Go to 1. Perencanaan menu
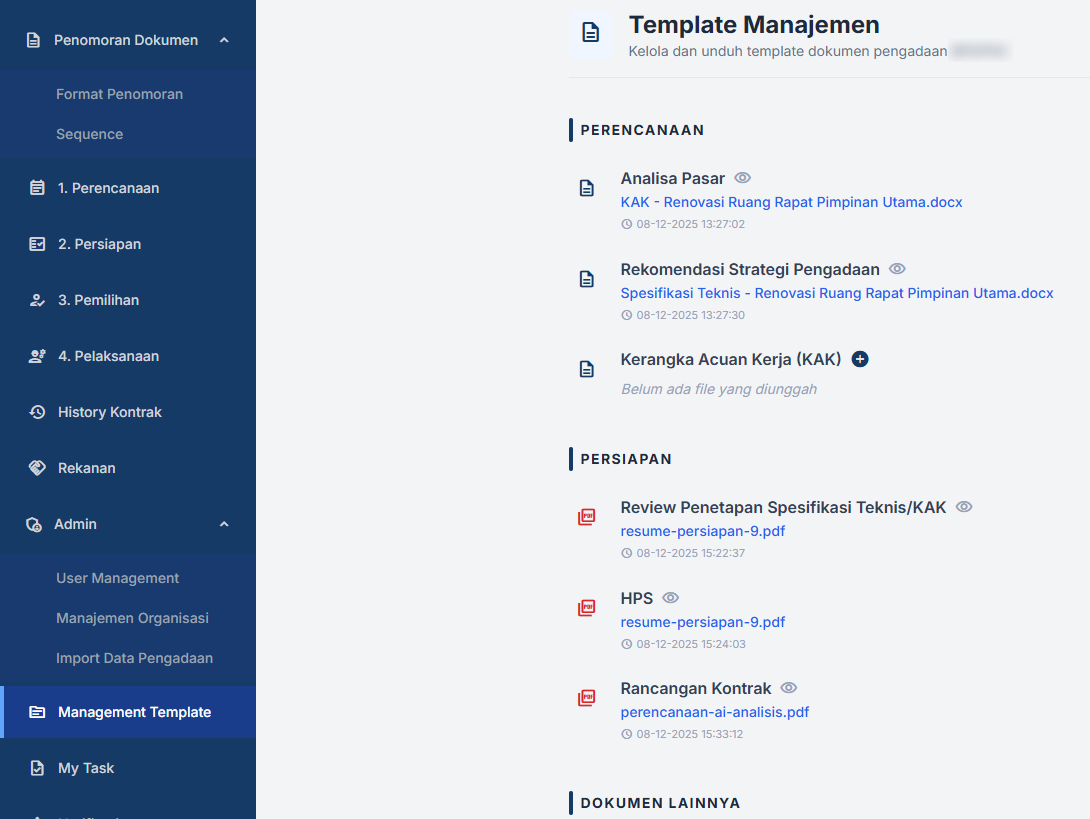The width and height of the screenshot is (1090, 819). pos(108,188)
